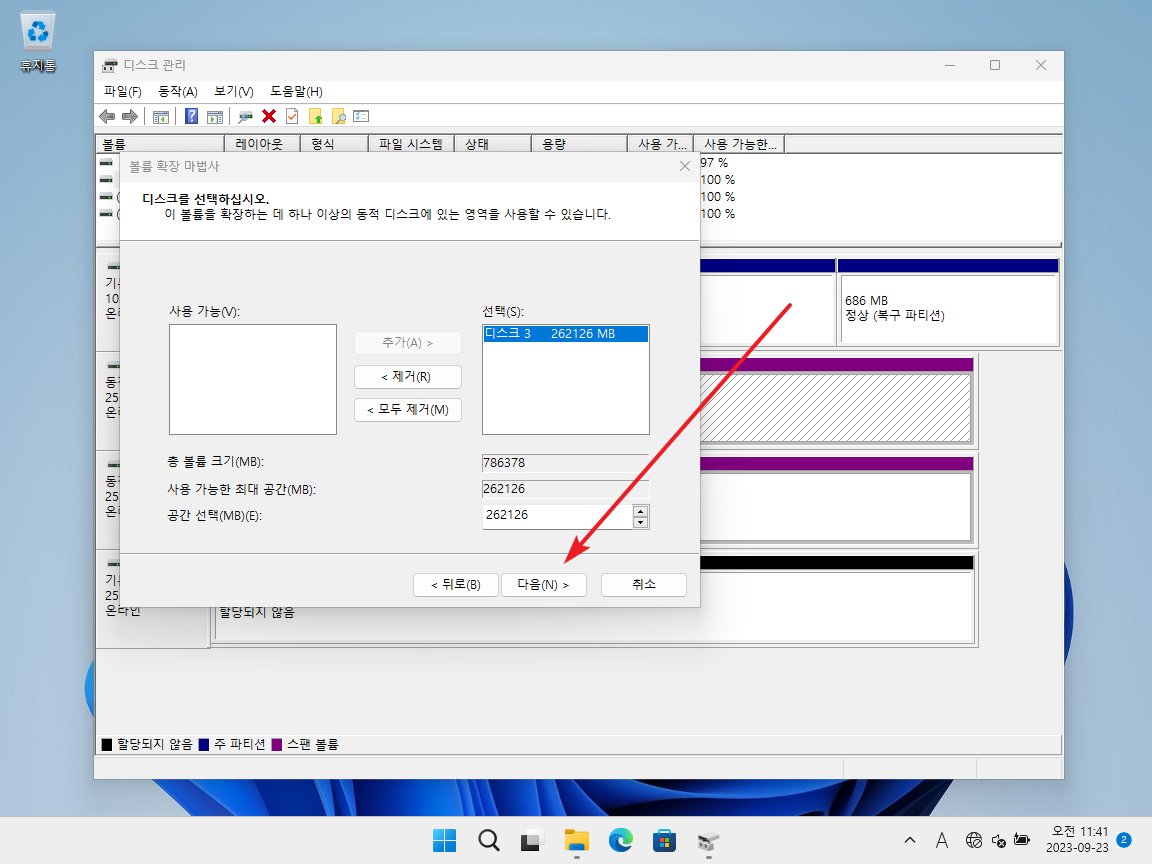1152x864 pixels.
Task: Click the 97 % value in volume list
Action: coord(714,163)
